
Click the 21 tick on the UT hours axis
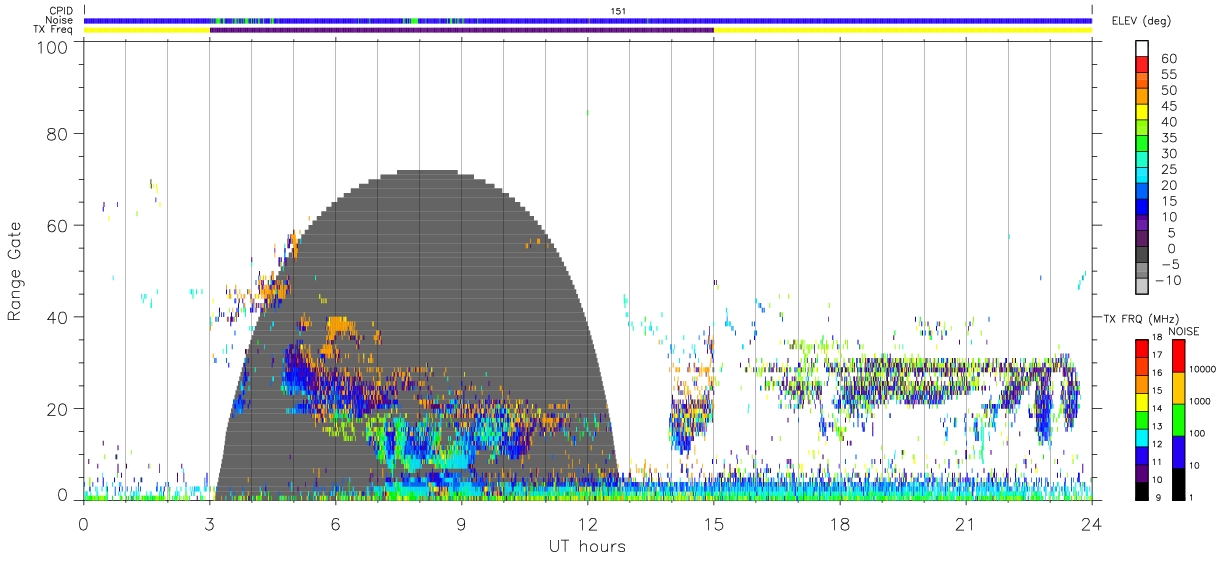coord(966,523)
